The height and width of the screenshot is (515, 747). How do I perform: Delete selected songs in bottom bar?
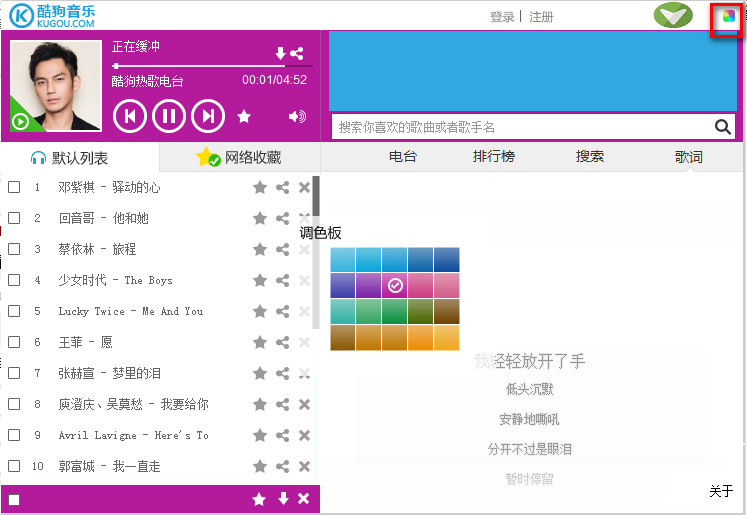(x=303, y=499)
